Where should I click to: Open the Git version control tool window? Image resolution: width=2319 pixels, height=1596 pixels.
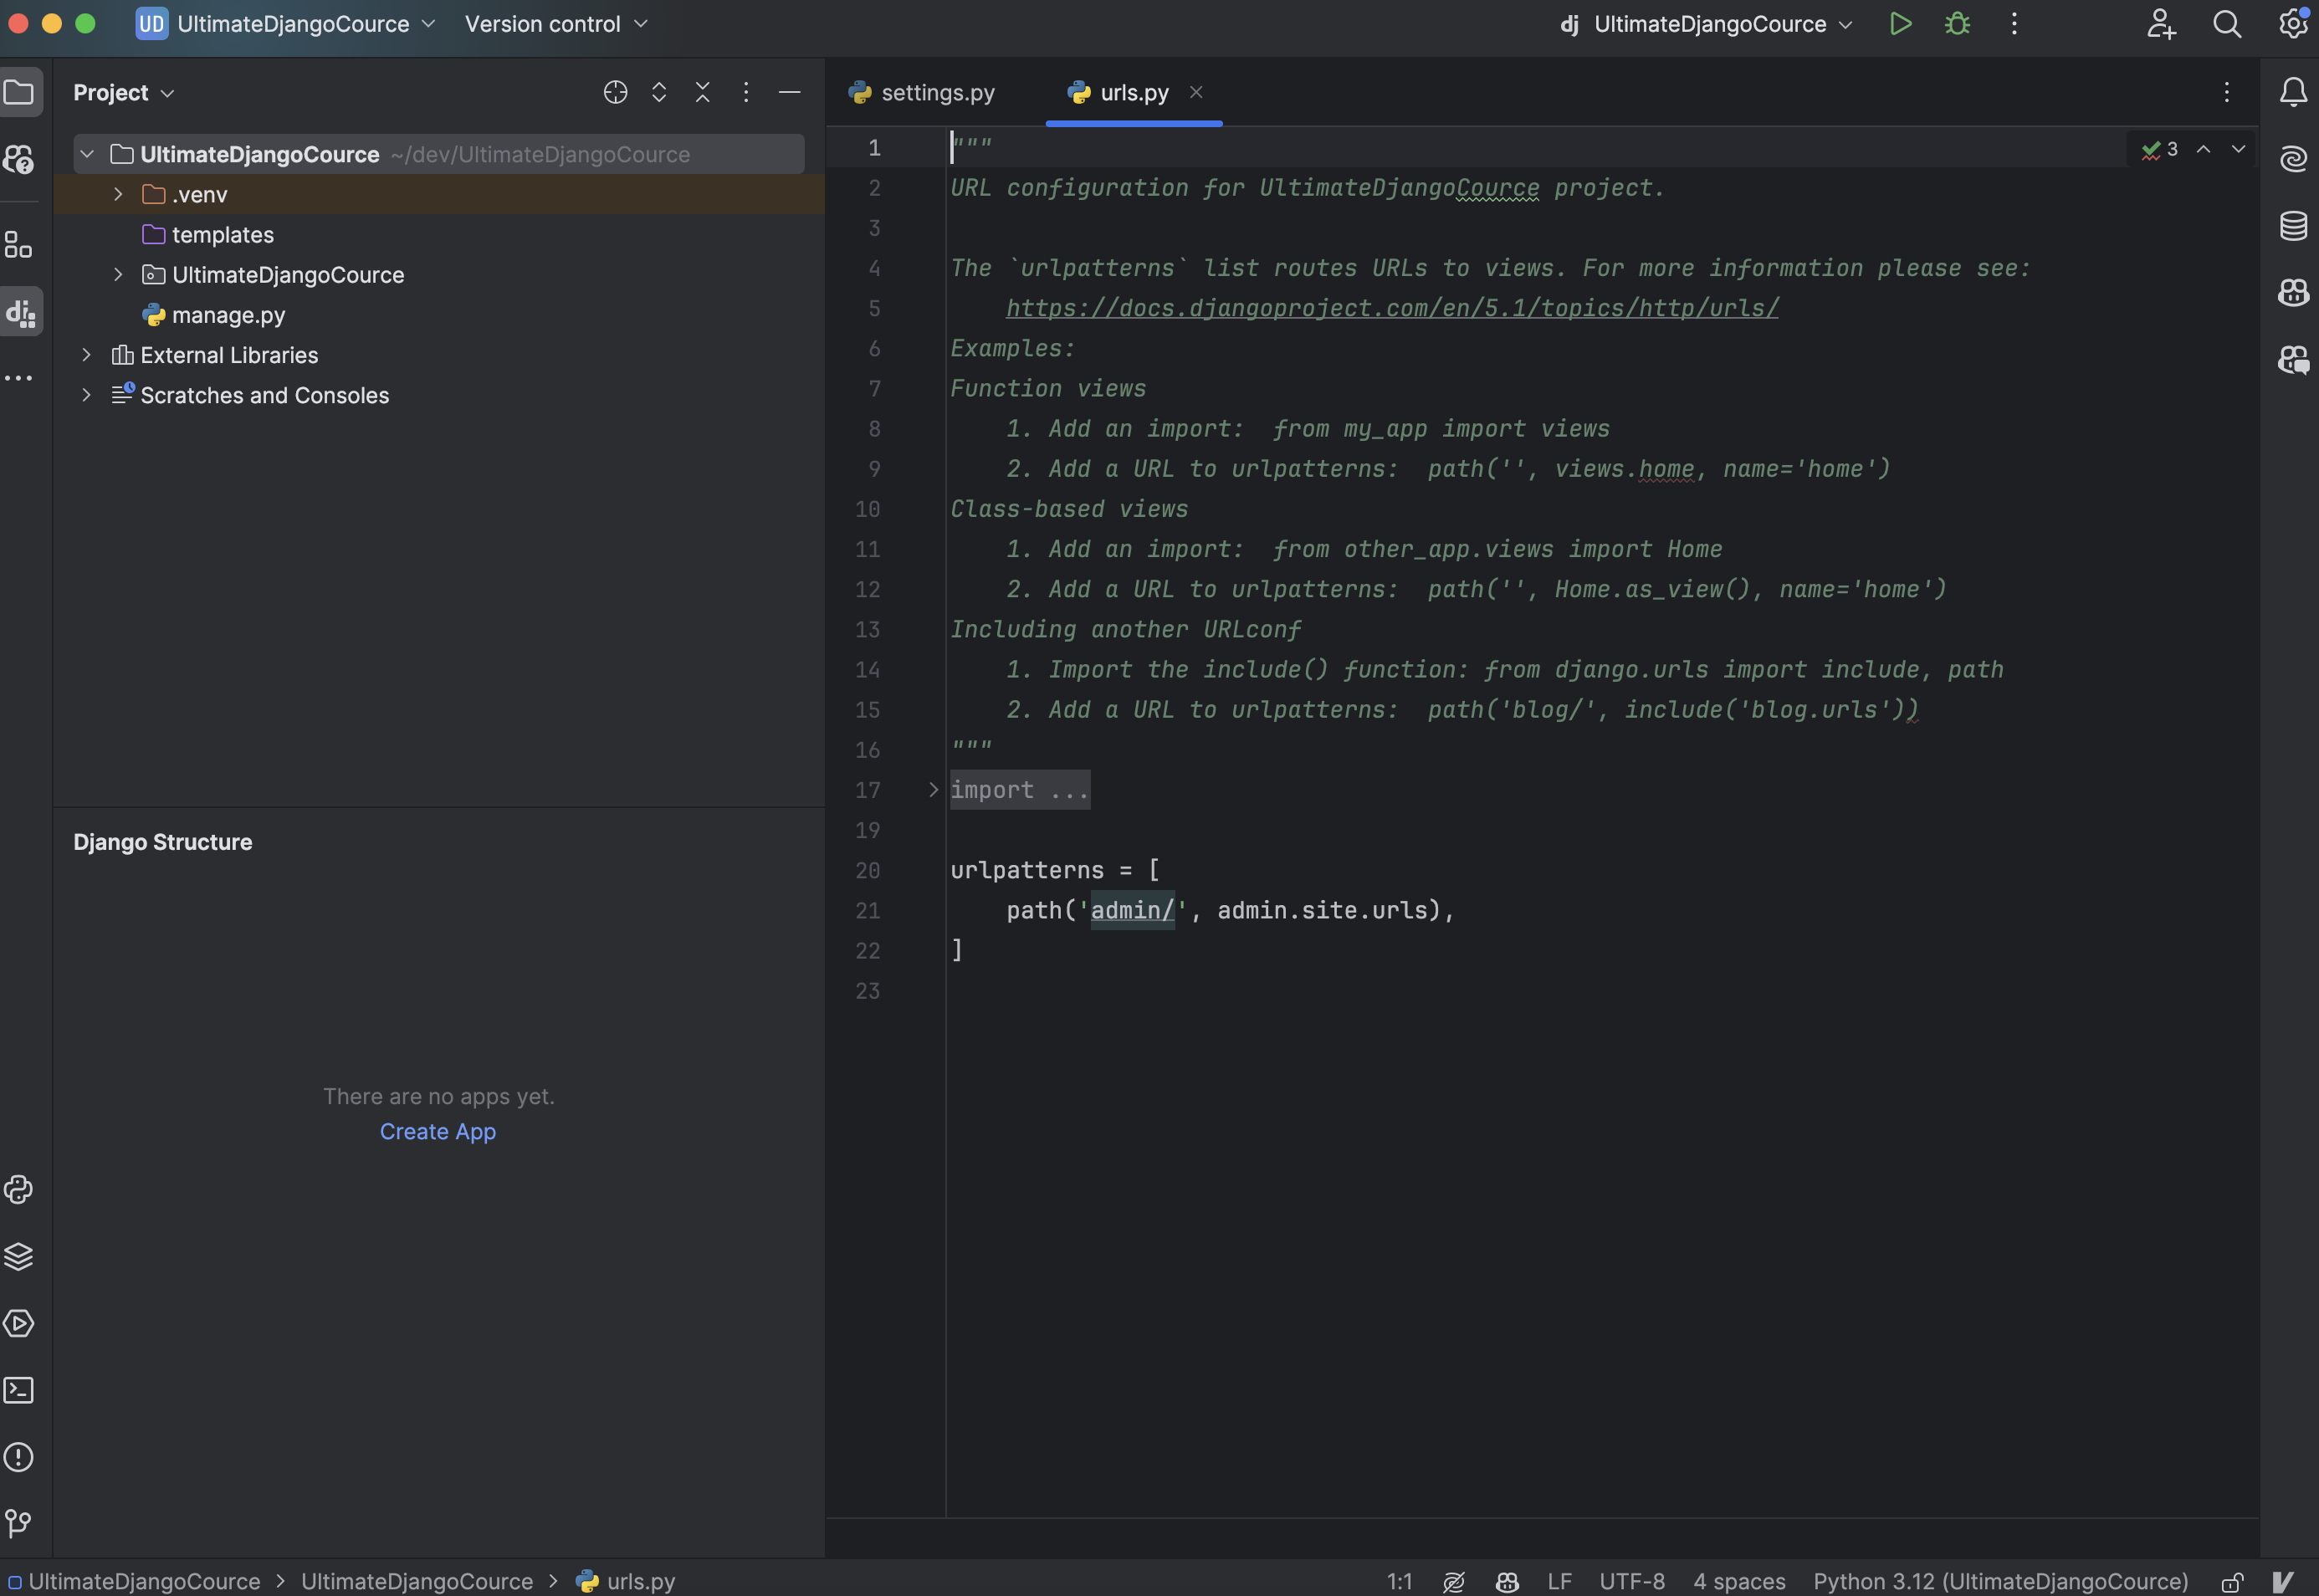19,1523
